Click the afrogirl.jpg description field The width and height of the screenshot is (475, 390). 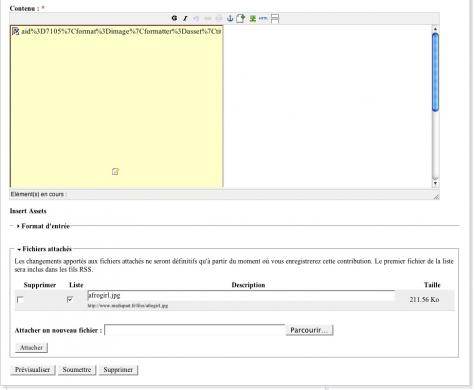(x=241, y=295)
